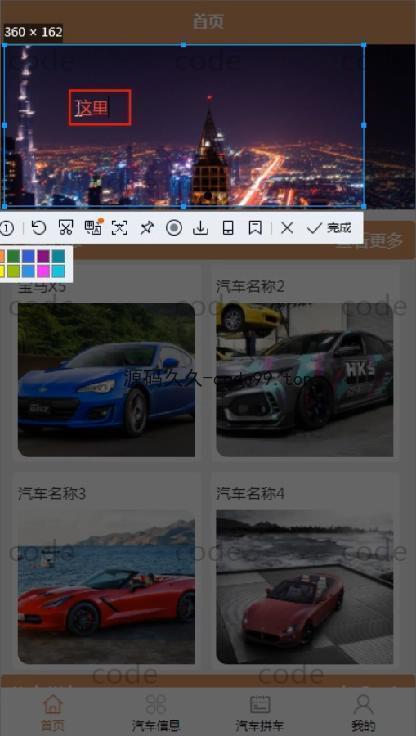Pick the royal blue color swatch

click(28, 256)
